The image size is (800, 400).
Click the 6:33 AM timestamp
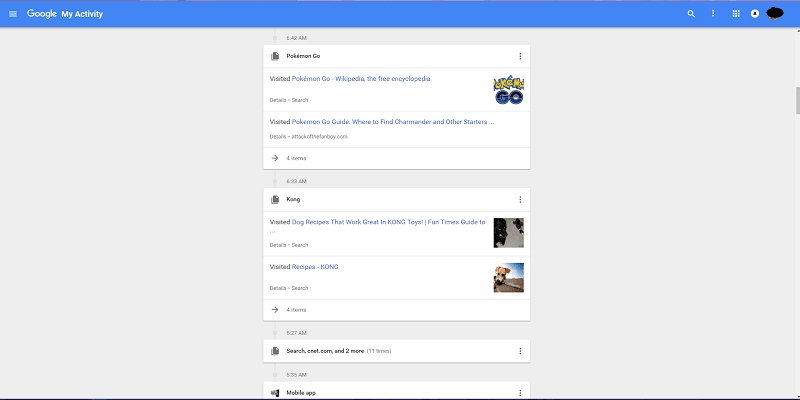296,182
